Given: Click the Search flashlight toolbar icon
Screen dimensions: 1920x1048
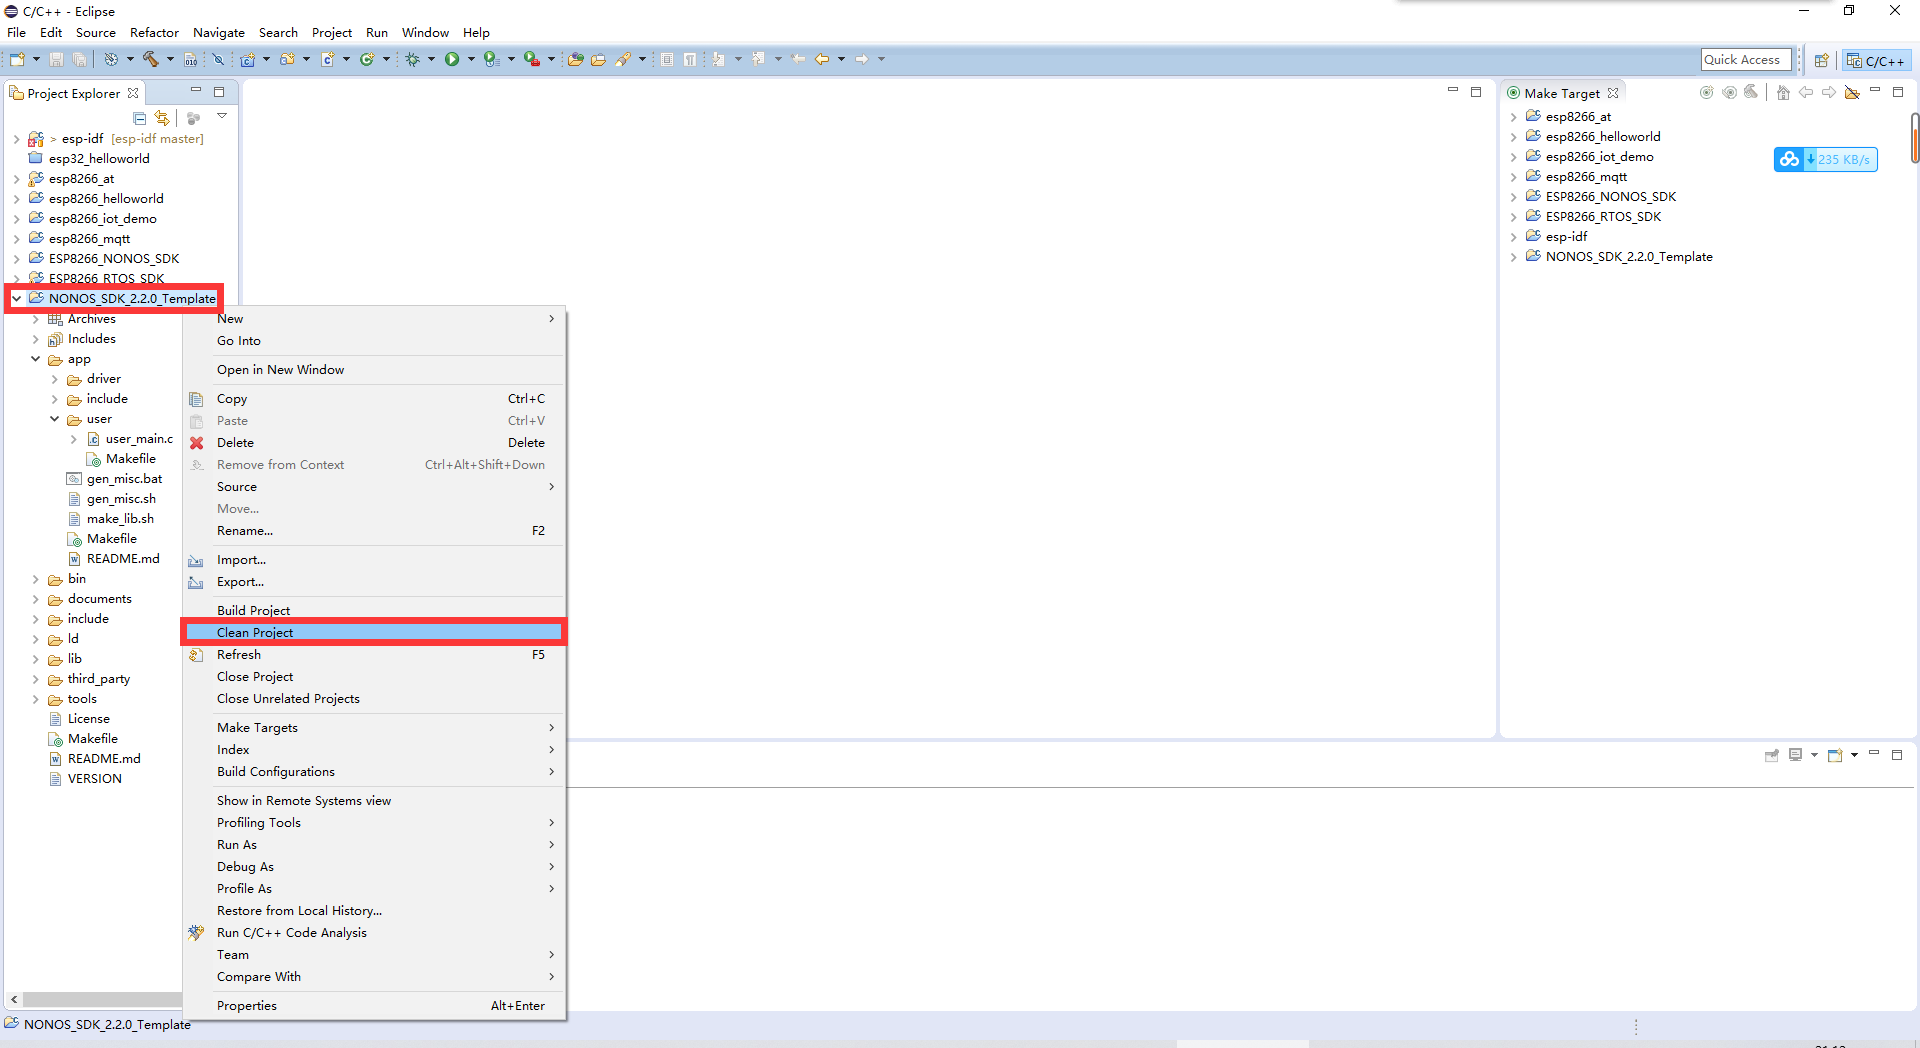Looking at the screenshot, I should pos(623,59).
